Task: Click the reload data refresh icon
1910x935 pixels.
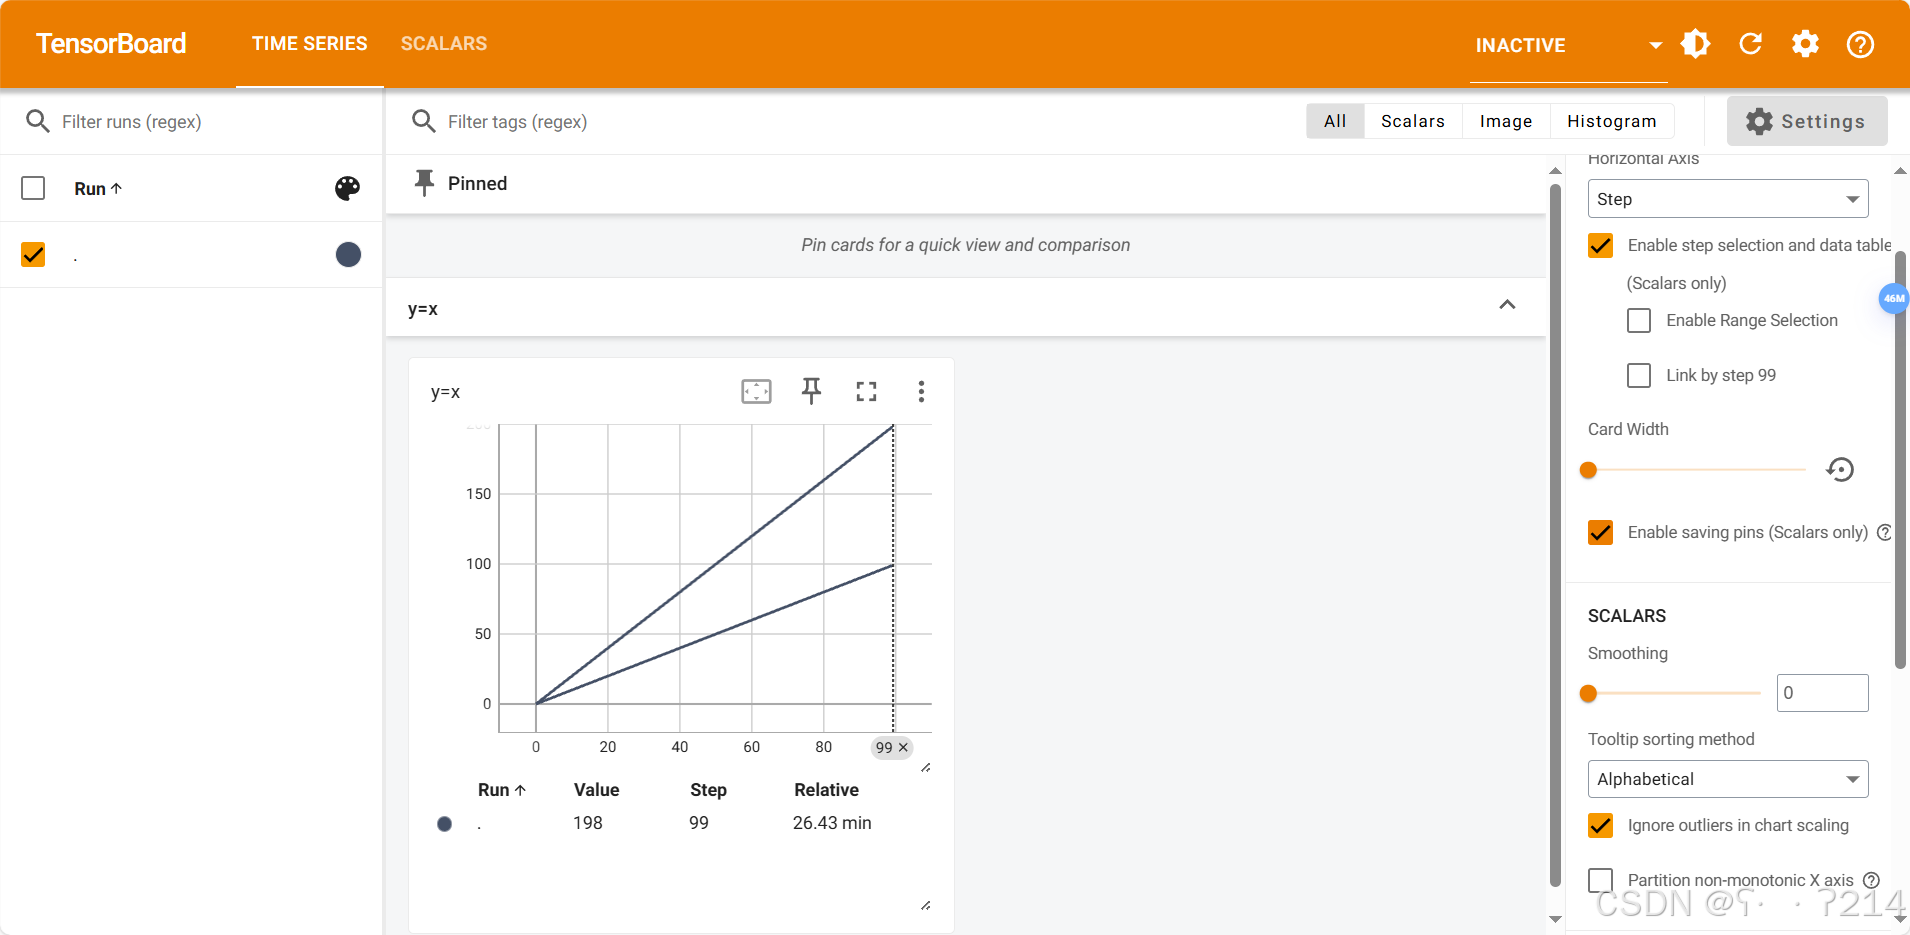Action: click(1751, 44)
